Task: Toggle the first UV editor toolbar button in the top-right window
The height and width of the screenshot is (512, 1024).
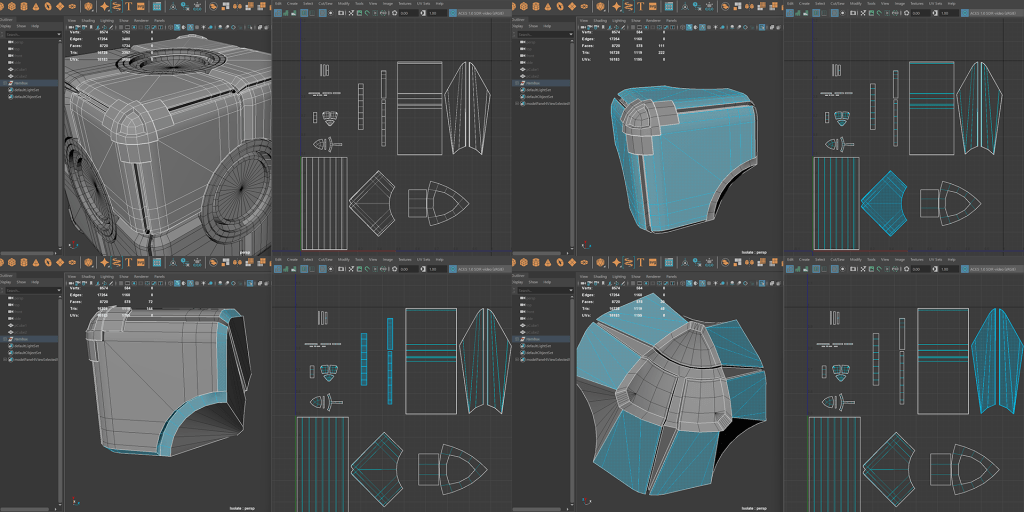Action: [x=789, y=15]
